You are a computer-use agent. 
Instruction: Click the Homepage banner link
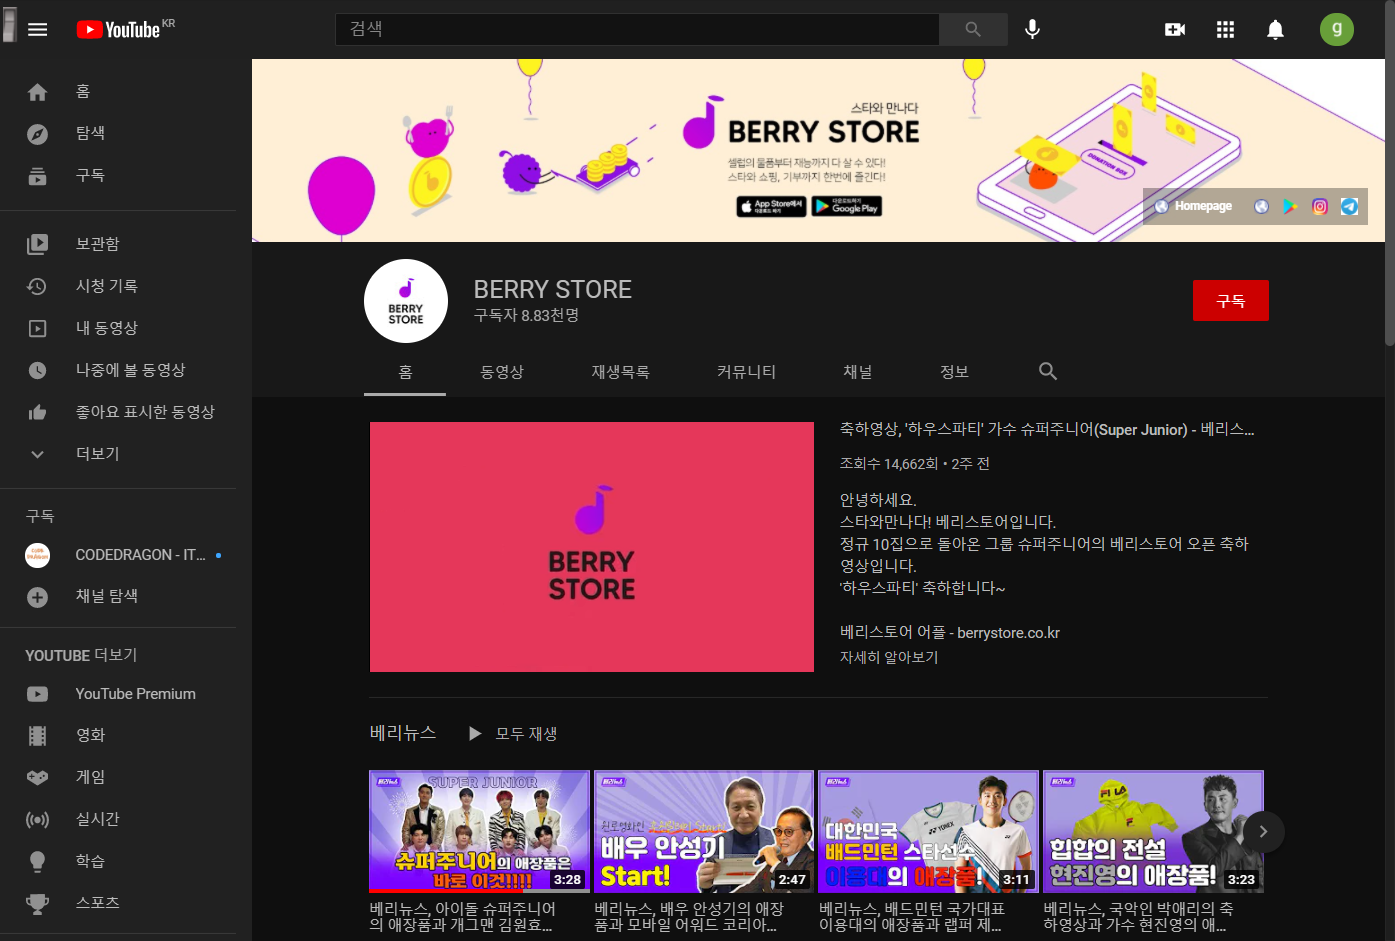[x=1193, y=206]
